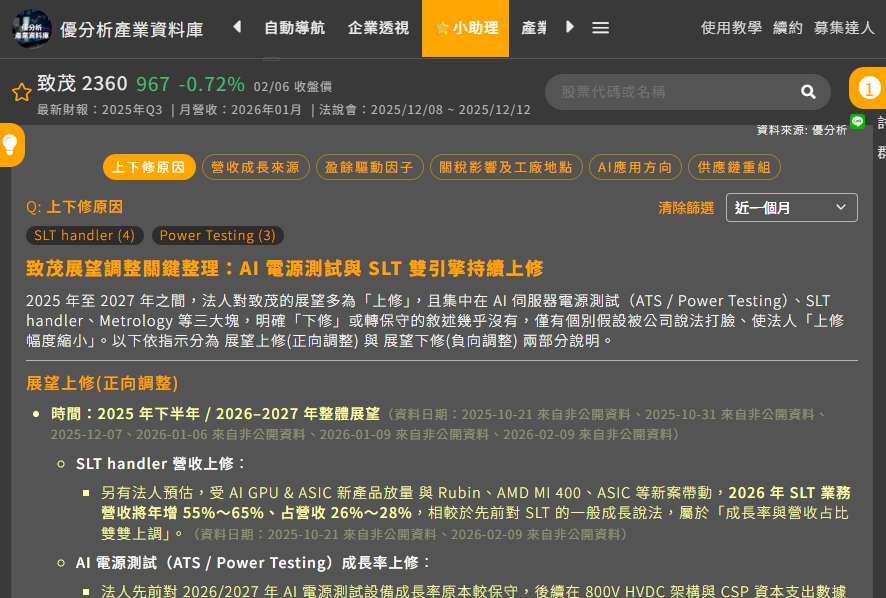Click the 營收成長來源 button
This screenshot has width=886, height=598.
point(255,167)
